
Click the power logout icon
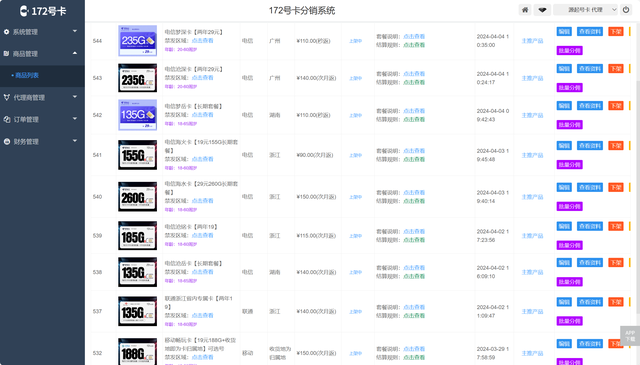pos(626,10)
